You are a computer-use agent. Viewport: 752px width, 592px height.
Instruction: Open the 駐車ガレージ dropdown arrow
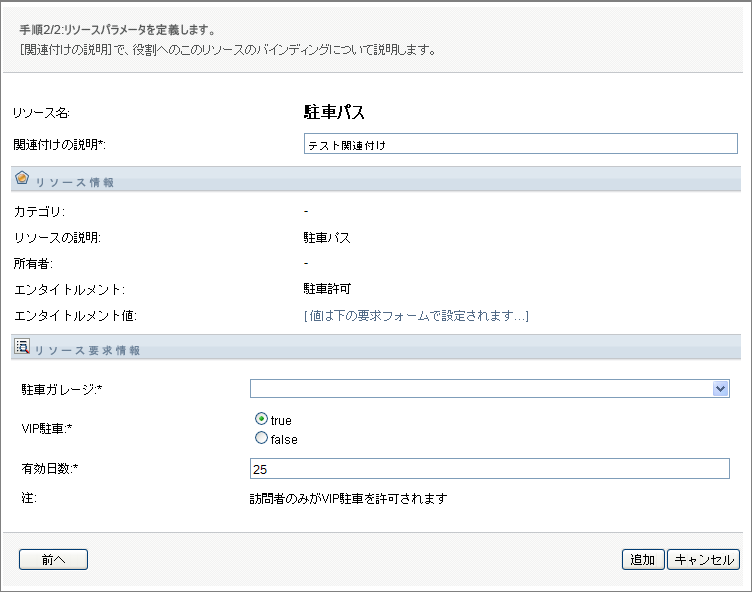[720, 389]
